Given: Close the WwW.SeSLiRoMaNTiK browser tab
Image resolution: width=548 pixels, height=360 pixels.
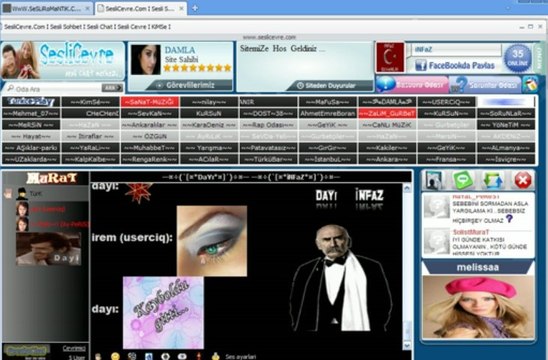Looking at the screenshot, I should coord(87,9).
